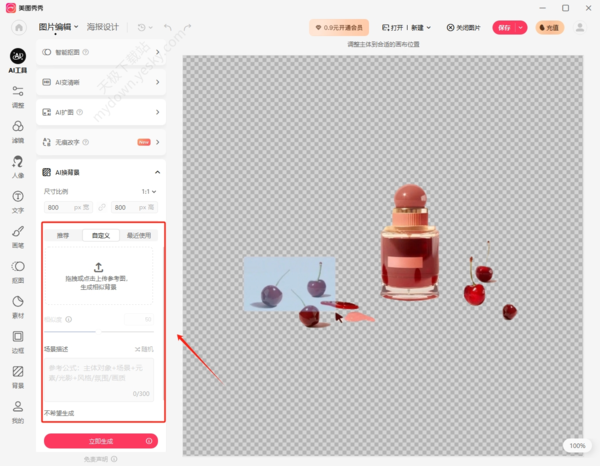This screenshot has width=600, height=466.
Task: Click the 关闭图片 close image button
Action: coord(463,27)
